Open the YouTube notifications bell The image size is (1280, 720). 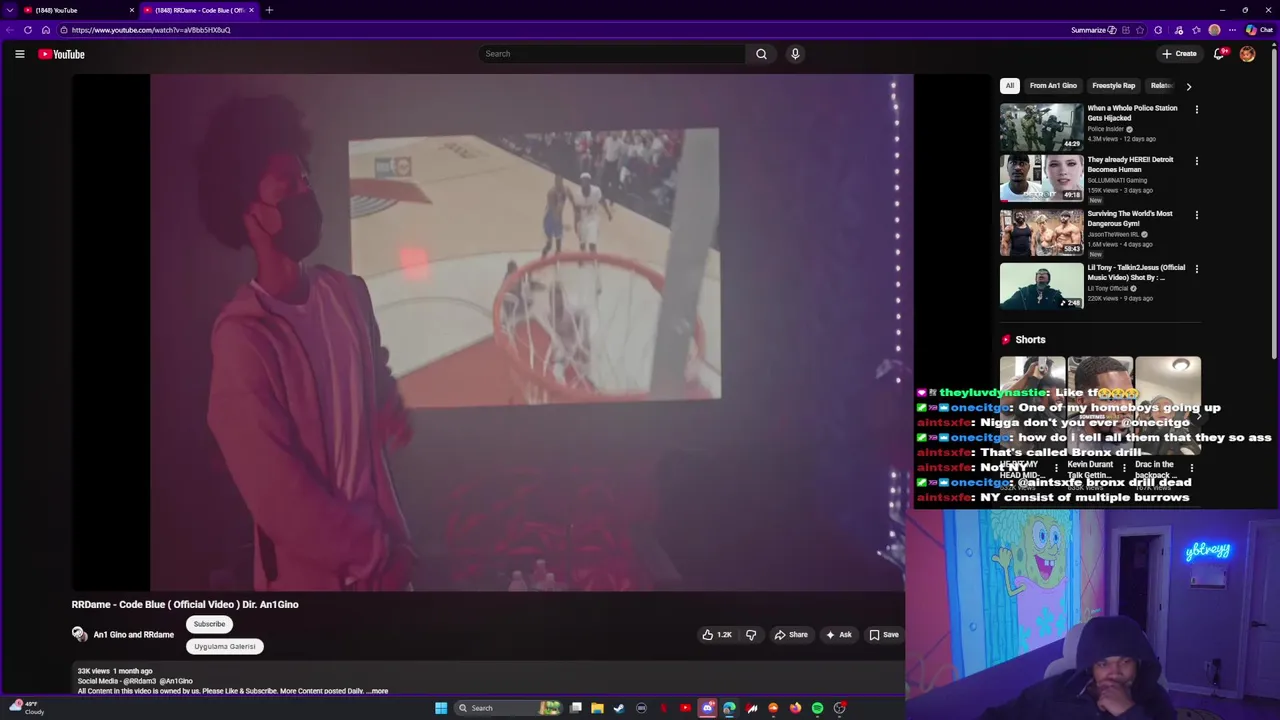1219,54
